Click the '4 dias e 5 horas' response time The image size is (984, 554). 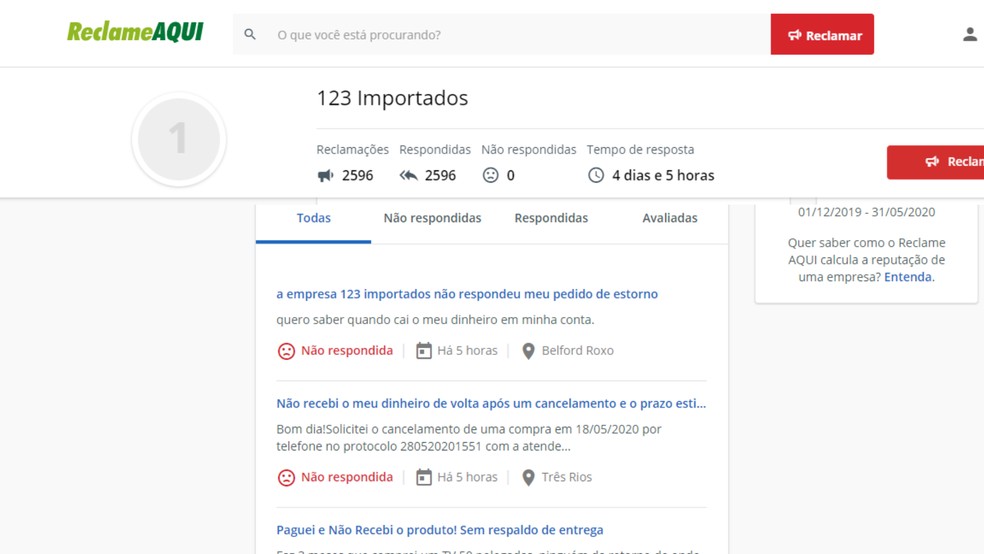tap(663, 176)
